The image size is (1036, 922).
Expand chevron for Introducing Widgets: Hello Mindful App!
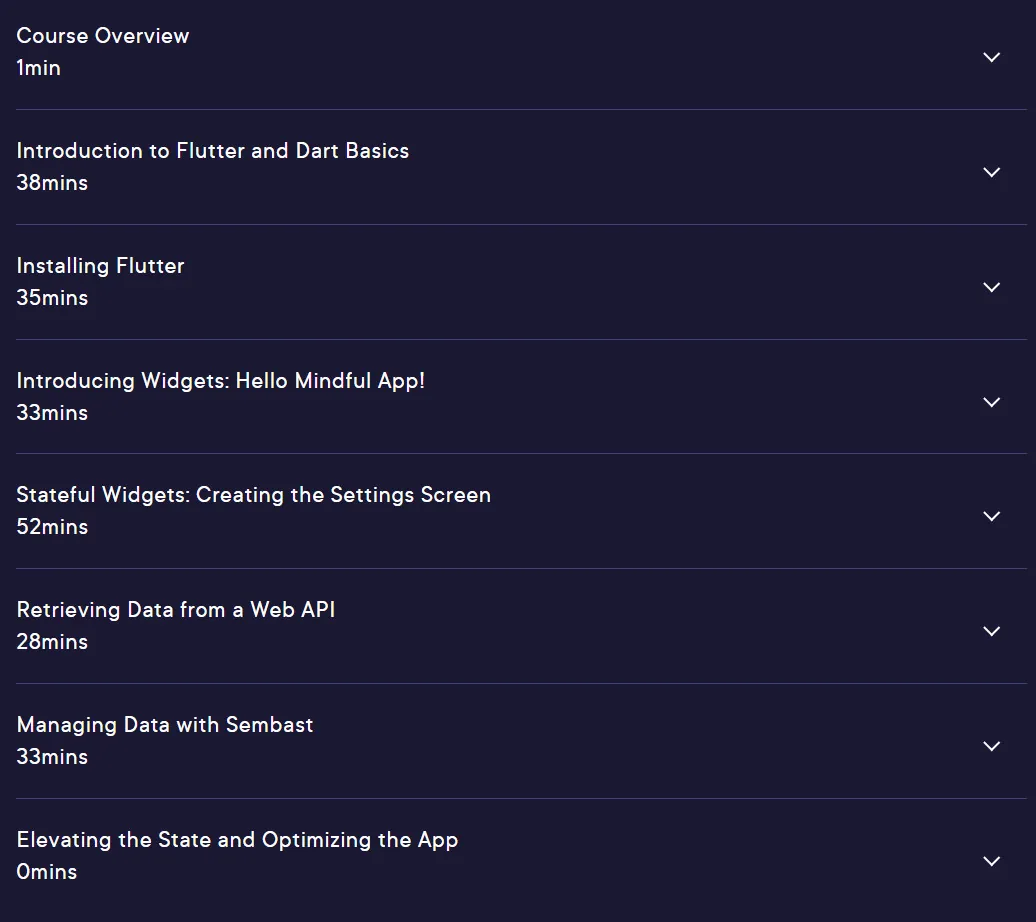[991, 403]
